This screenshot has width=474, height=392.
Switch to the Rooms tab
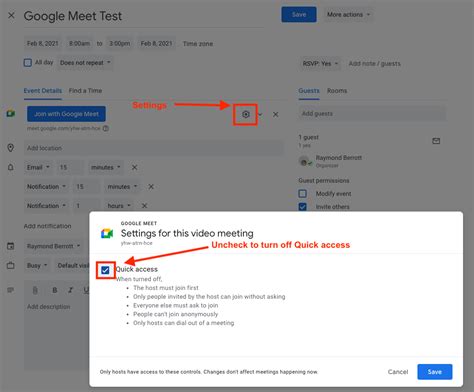[x=337, y=91]
